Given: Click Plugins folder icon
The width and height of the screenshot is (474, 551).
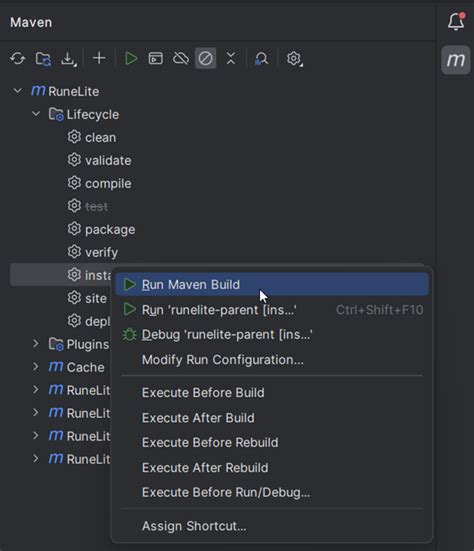Looking at the screenshot, I should click(x=56, y=344).
